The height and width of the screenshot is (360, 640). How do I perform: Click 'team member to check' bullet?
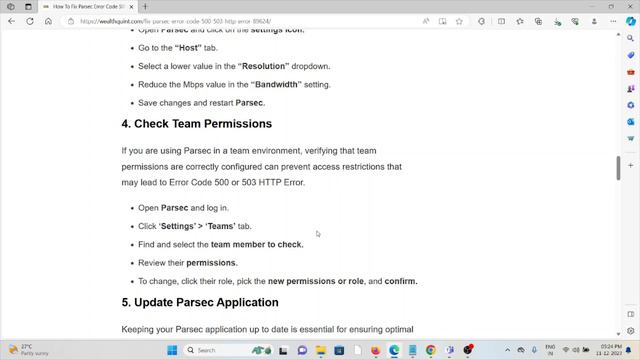tap(221, 244)
